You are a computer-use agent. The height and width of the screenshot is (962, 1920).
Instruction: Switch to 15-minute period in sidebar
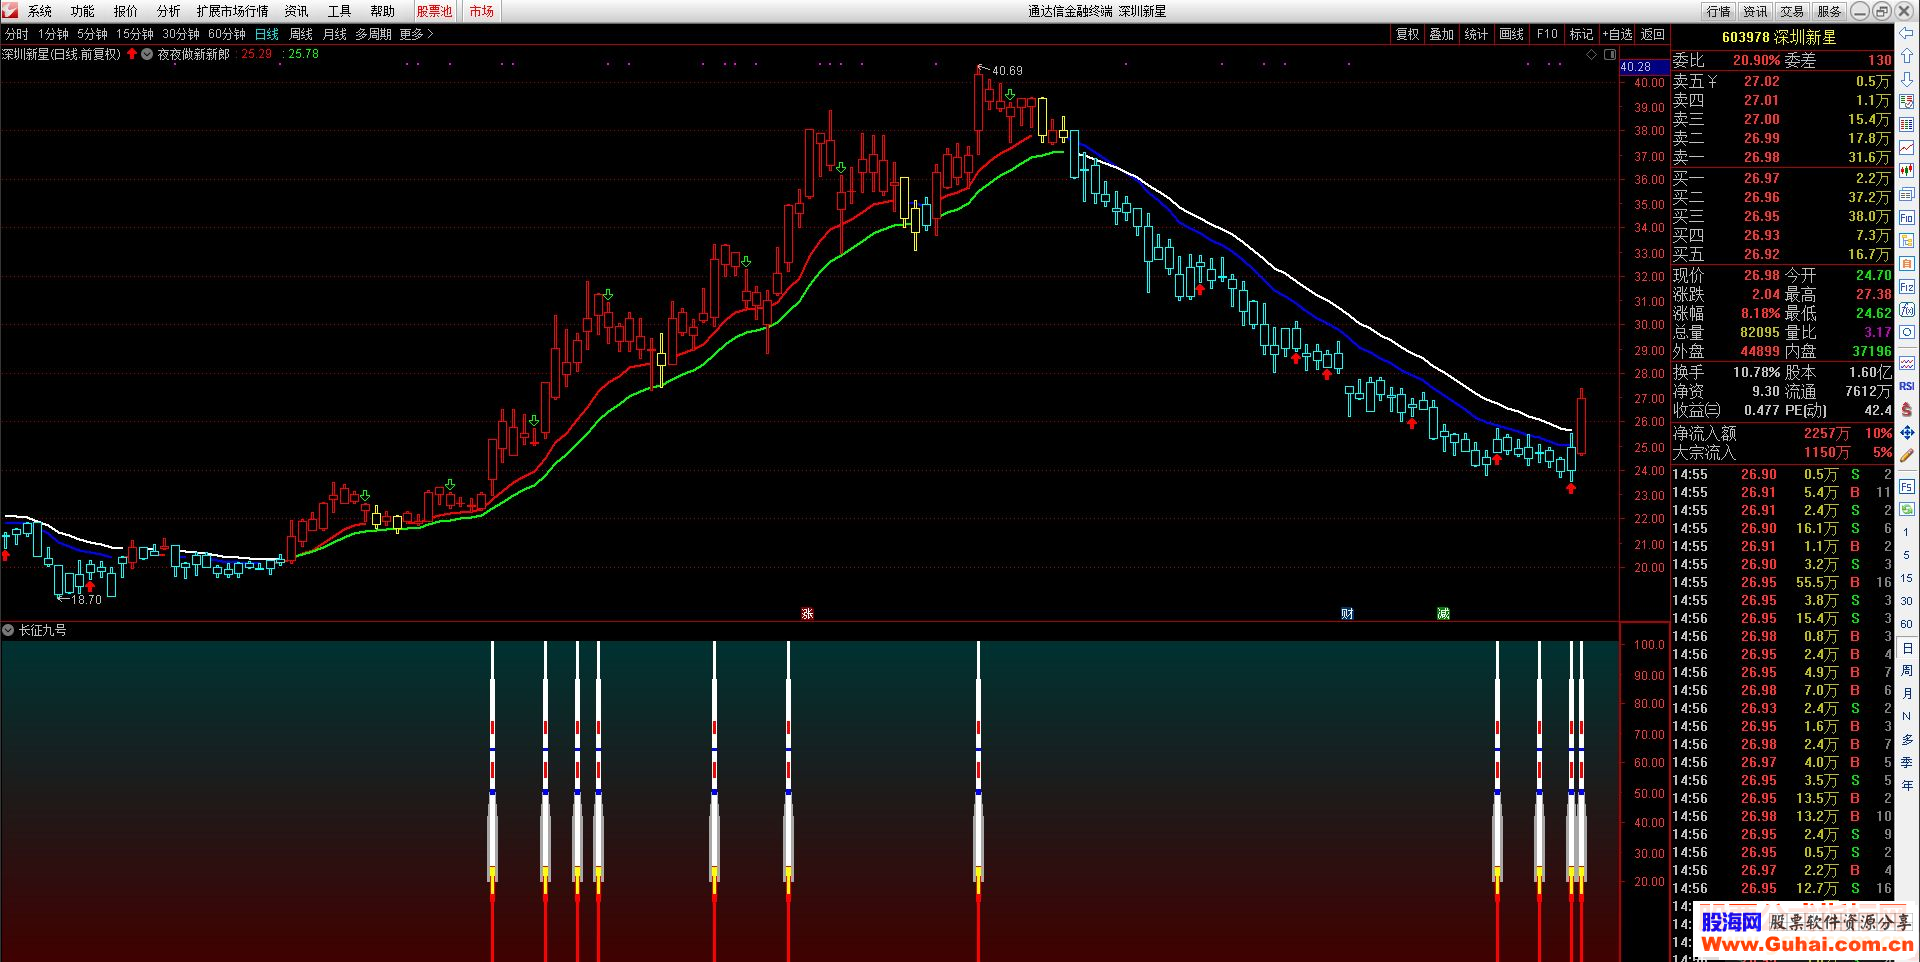click(1907, 578)
